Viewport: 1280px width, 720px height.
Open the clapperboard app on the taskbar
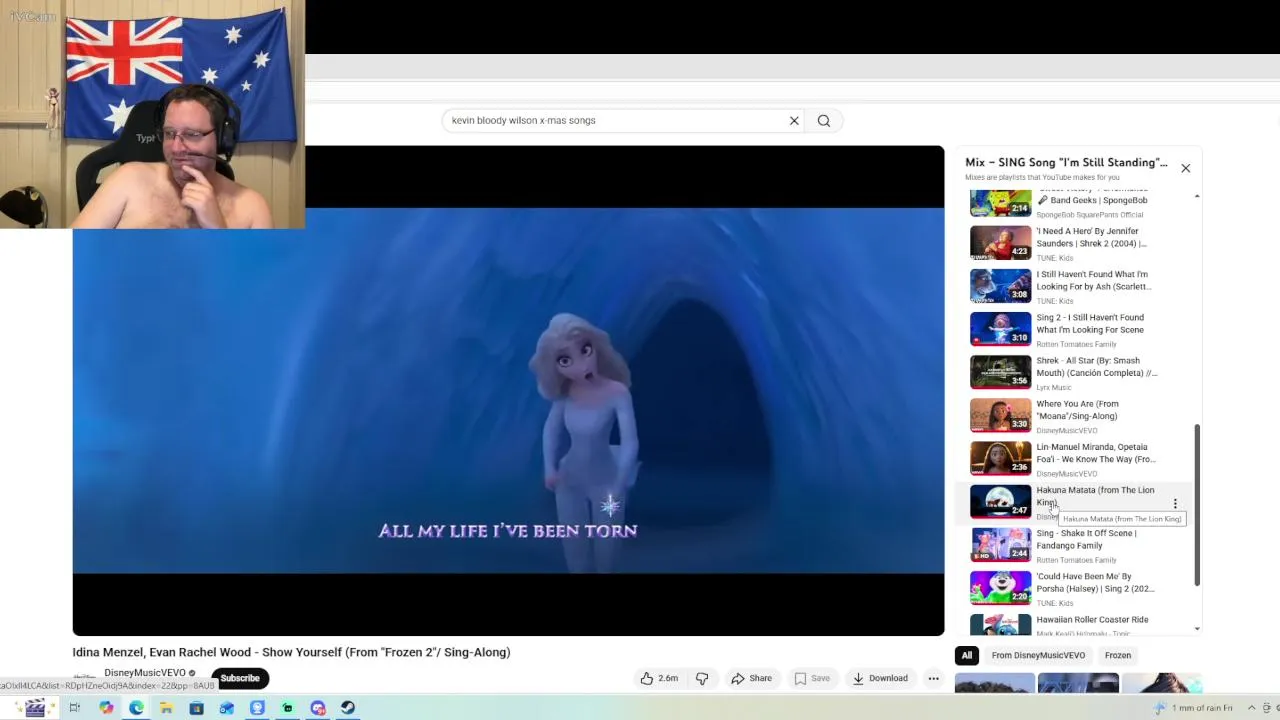(x=35, y=708)
